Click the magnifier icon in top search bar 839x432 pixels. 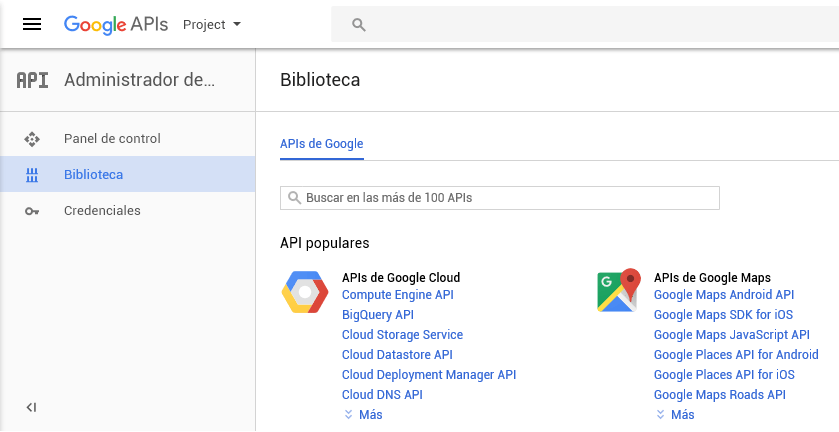(x=358, y=25)
